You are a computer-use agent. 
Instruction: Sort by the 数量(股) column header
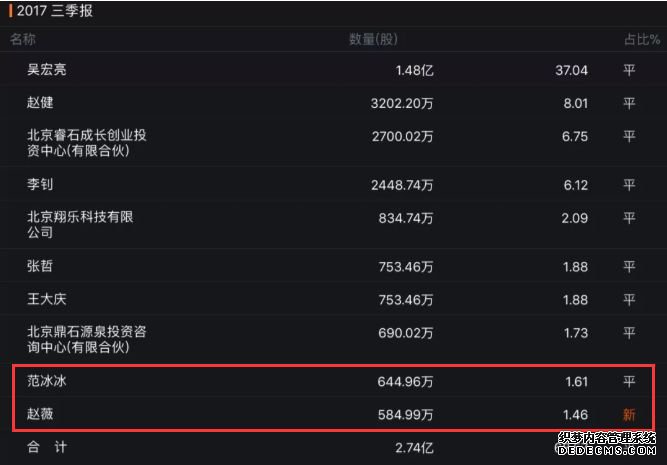(x=373, y=39)
